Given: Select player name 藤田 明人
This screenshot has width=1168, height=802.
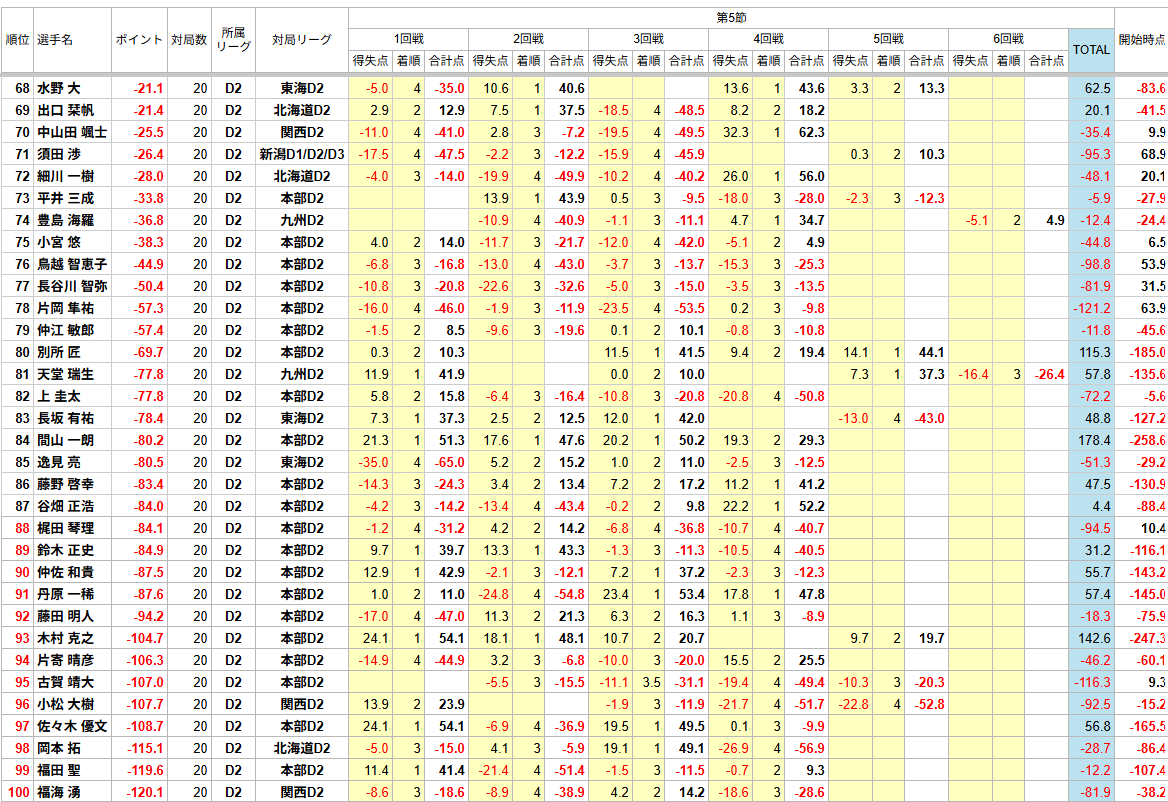Looking at the screenshot, I should coord(66,616).
